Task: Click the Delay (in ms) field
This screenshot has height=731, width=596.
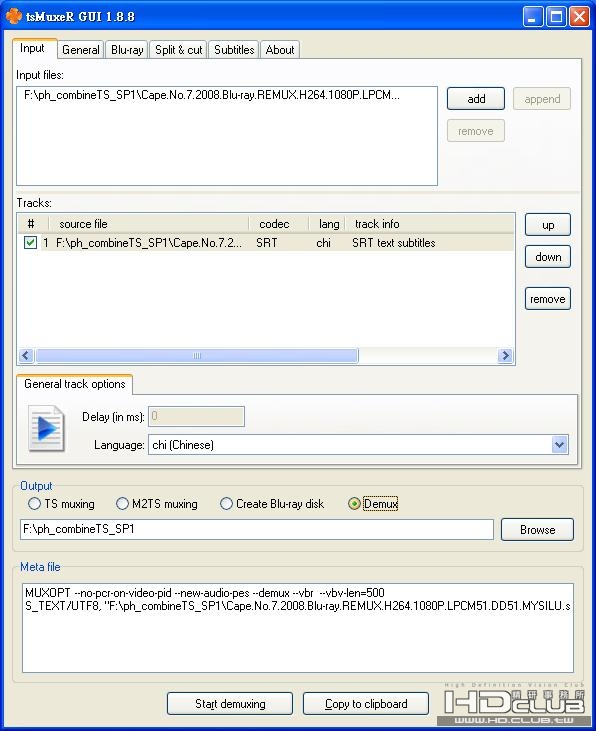Action: [196, 416]
